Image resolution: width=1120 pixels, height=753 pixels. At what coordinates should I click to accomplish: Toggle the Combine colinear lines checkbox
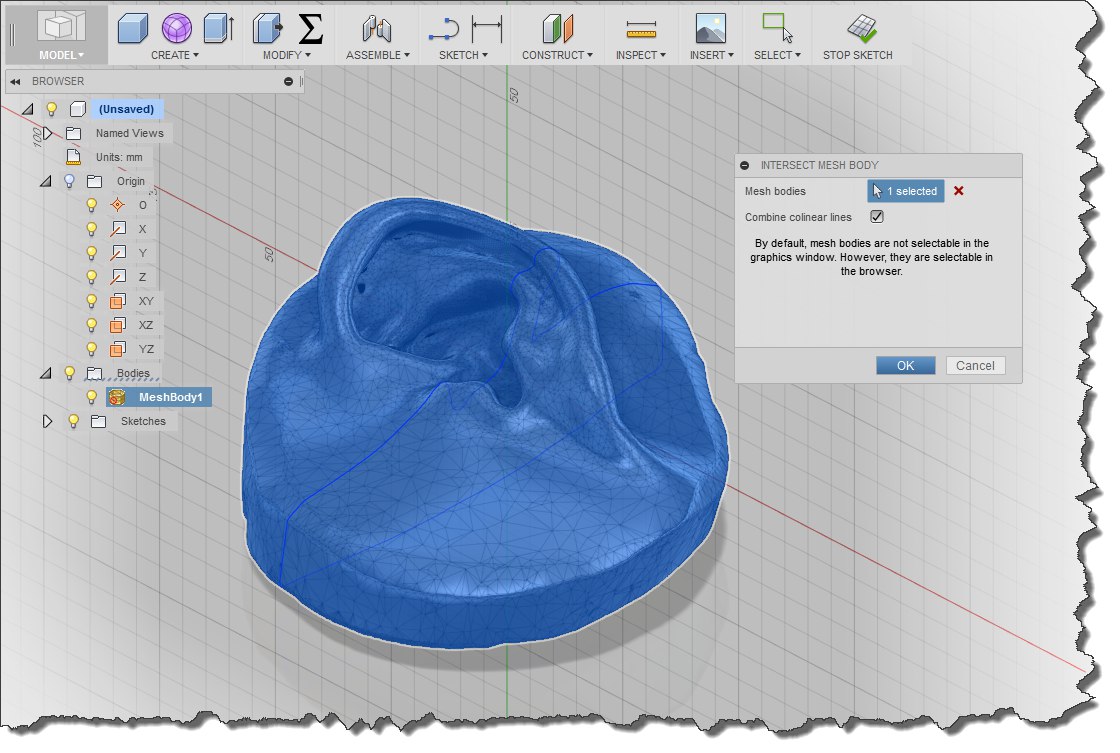point(876,216)
